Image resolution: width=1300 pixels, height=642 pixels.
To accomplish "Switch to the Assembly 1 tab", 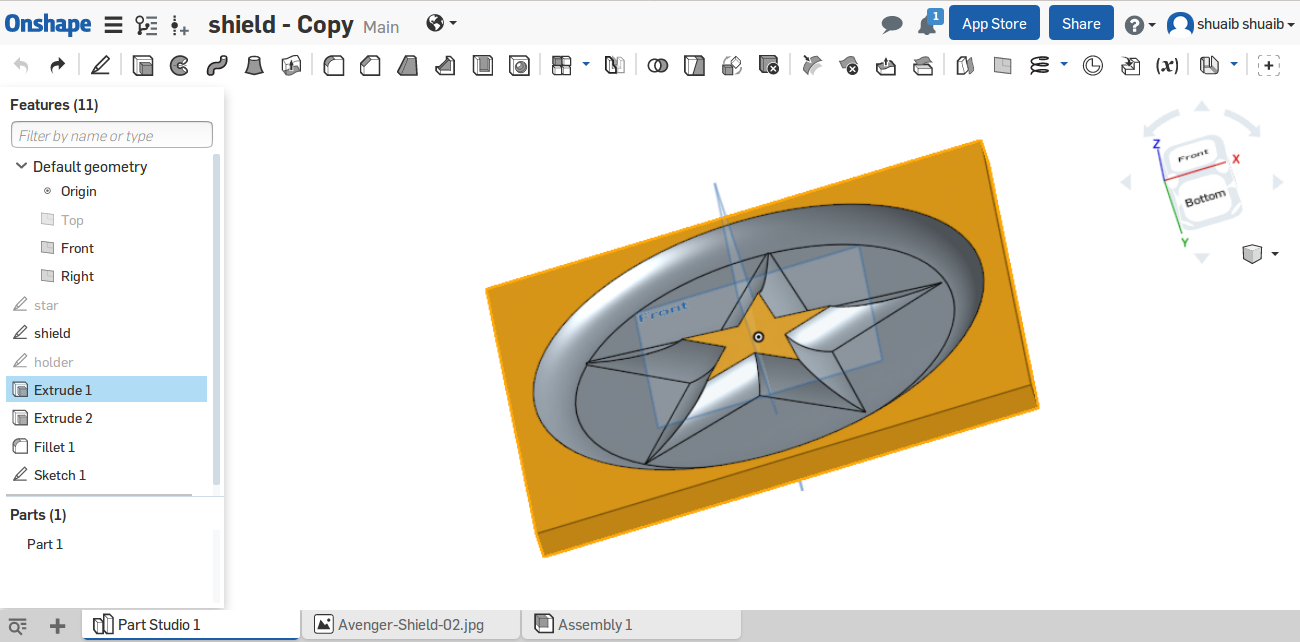I will coord(632,625).
